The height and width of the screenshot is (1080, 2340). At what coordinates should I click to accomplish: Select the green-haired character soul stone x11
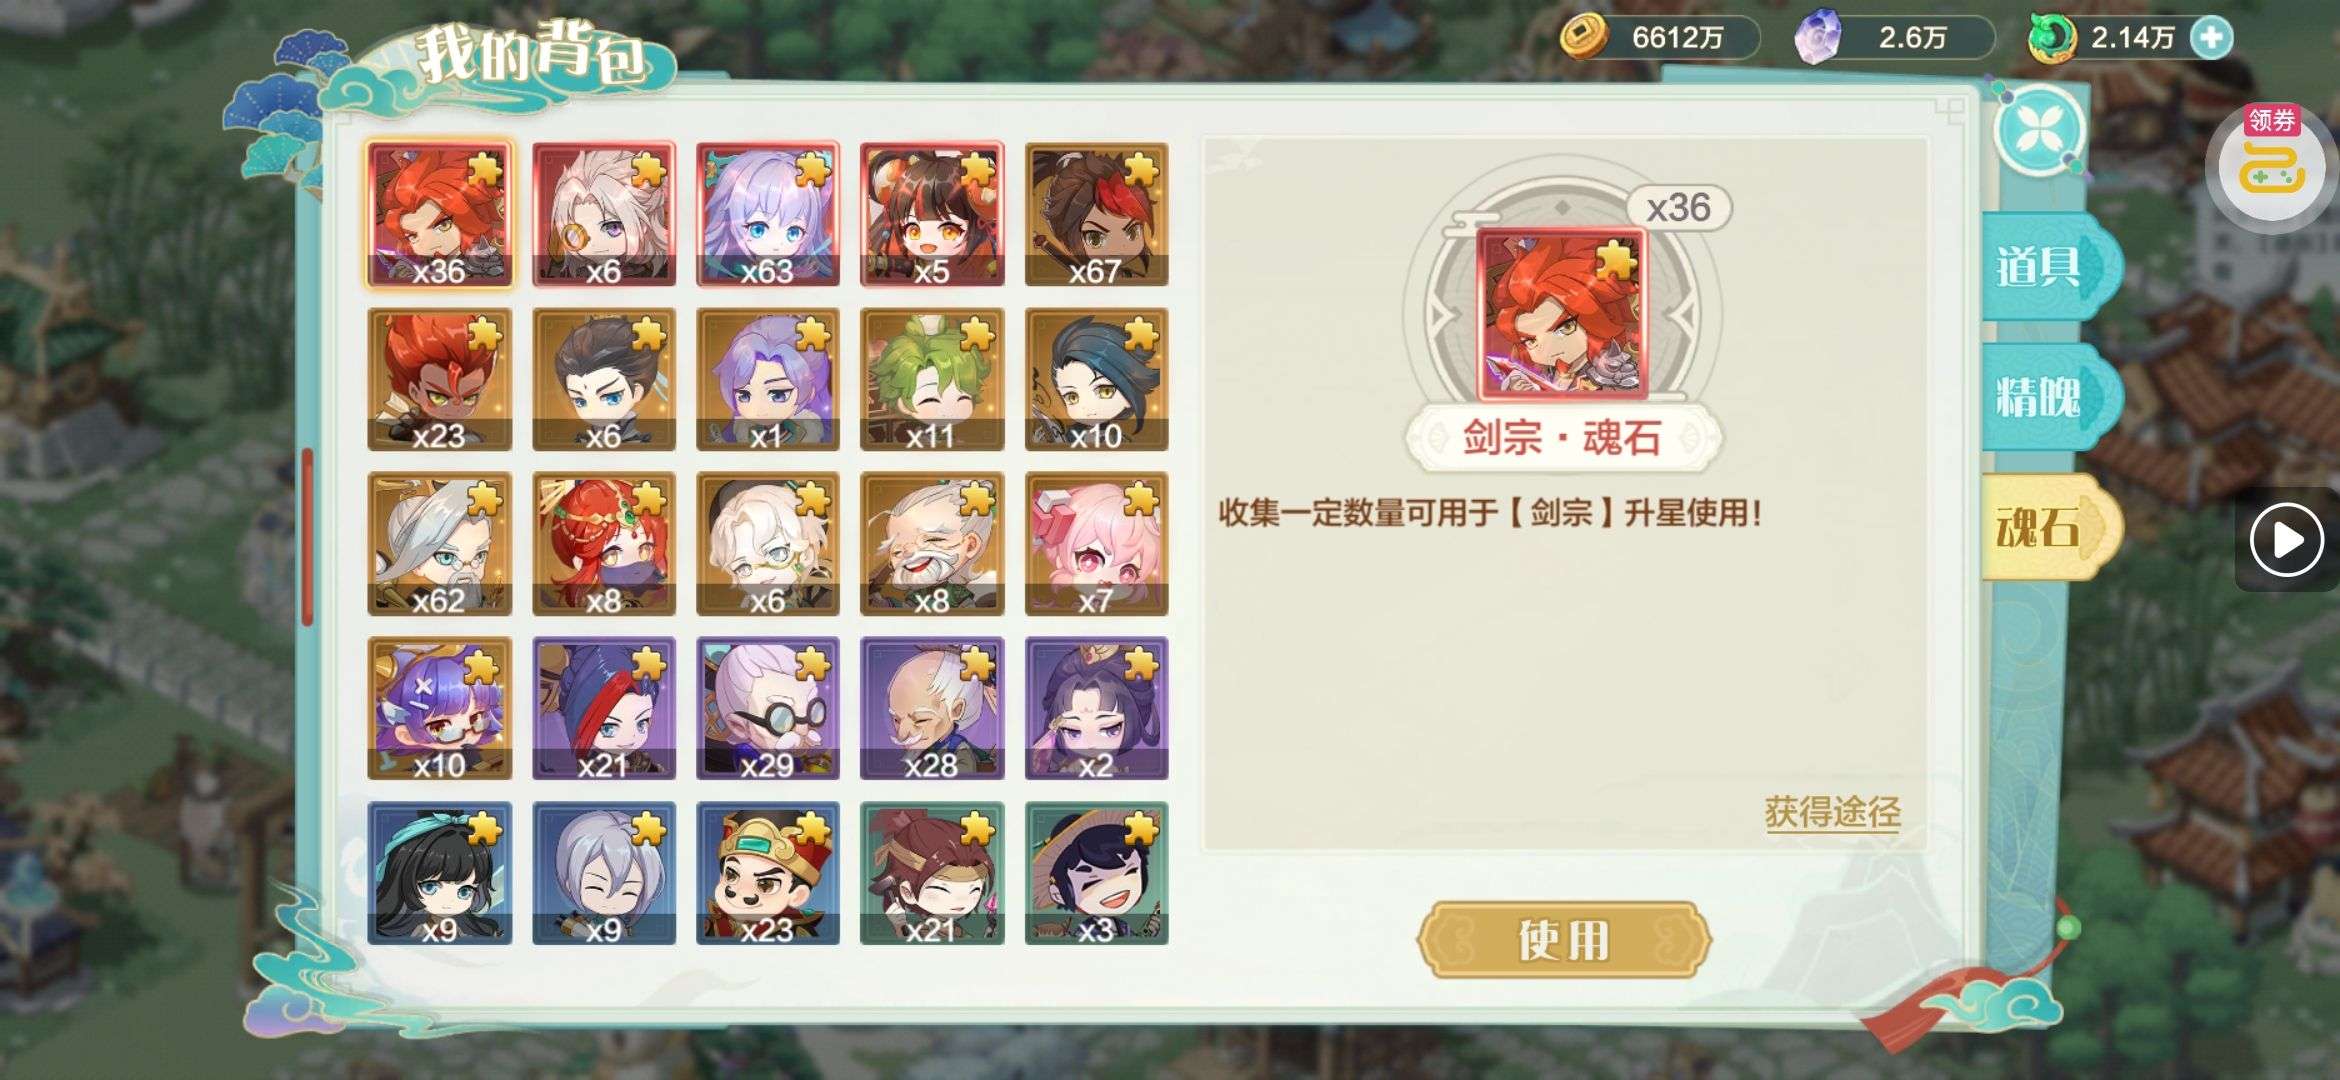[x=932, y=379]
